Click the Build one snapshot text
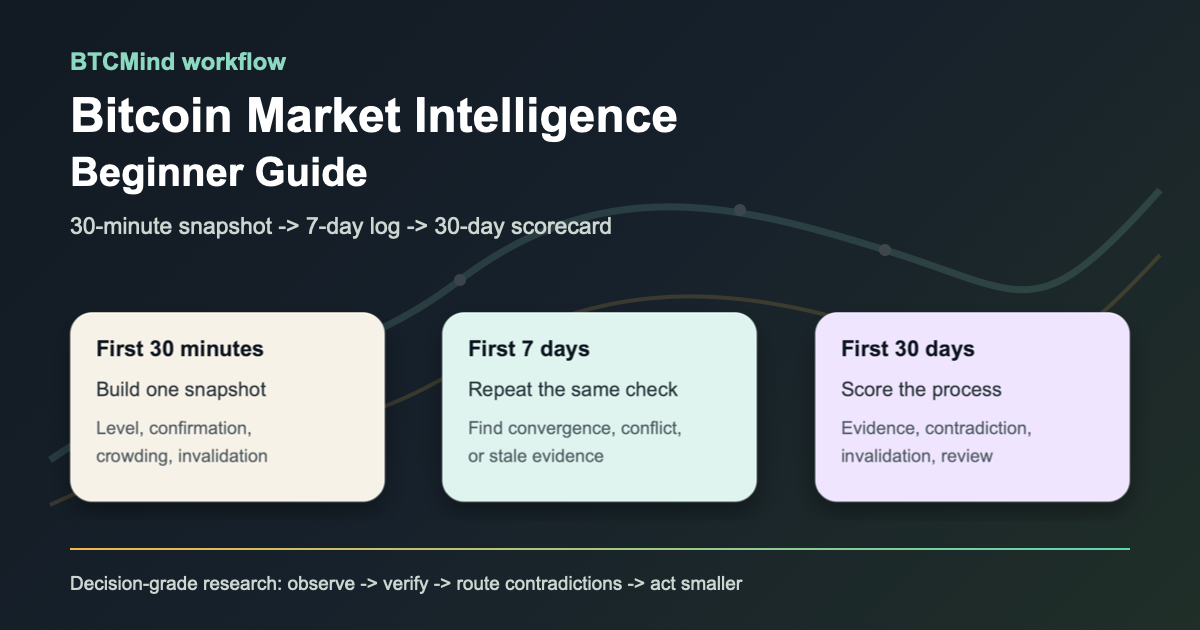 pyautogui.click(x=181, y=389)
